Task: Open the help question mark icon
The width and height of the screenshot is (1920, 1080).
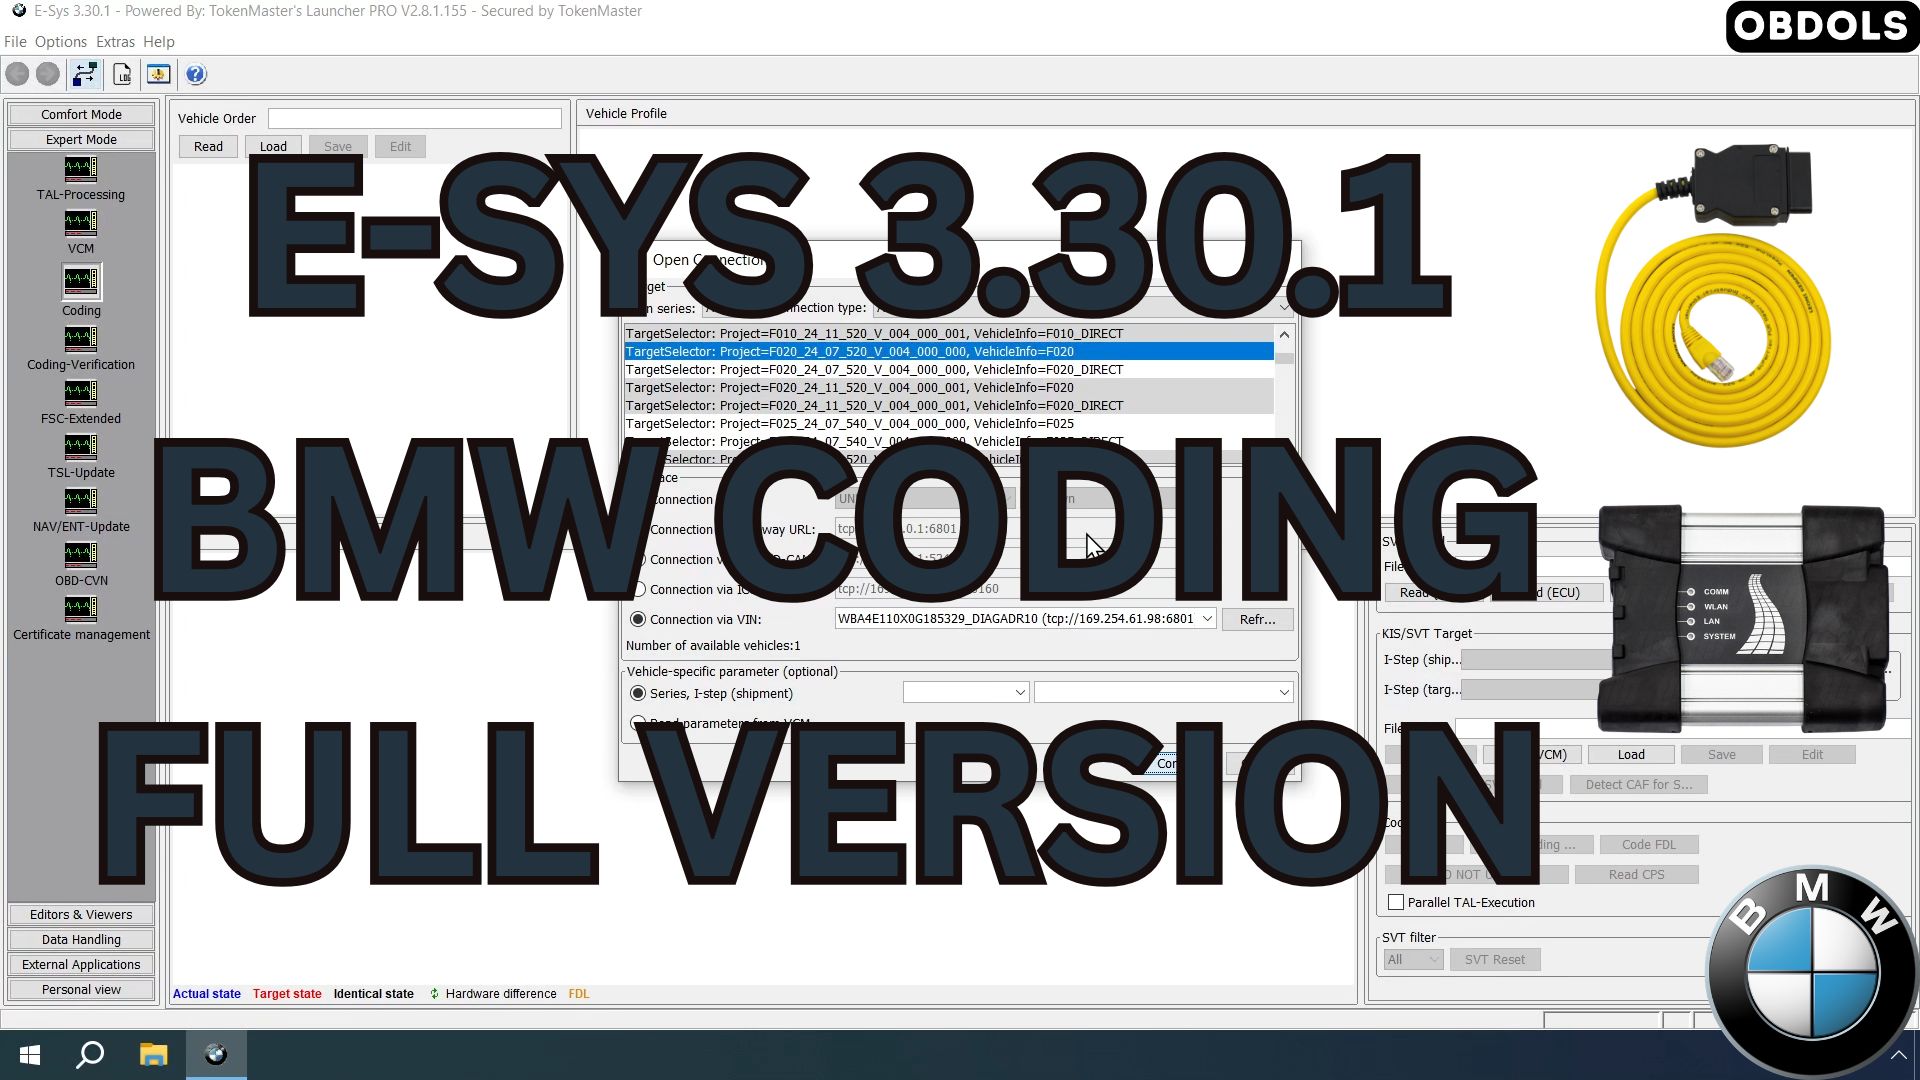Action: pyautogui.click(x=196, y=74)
